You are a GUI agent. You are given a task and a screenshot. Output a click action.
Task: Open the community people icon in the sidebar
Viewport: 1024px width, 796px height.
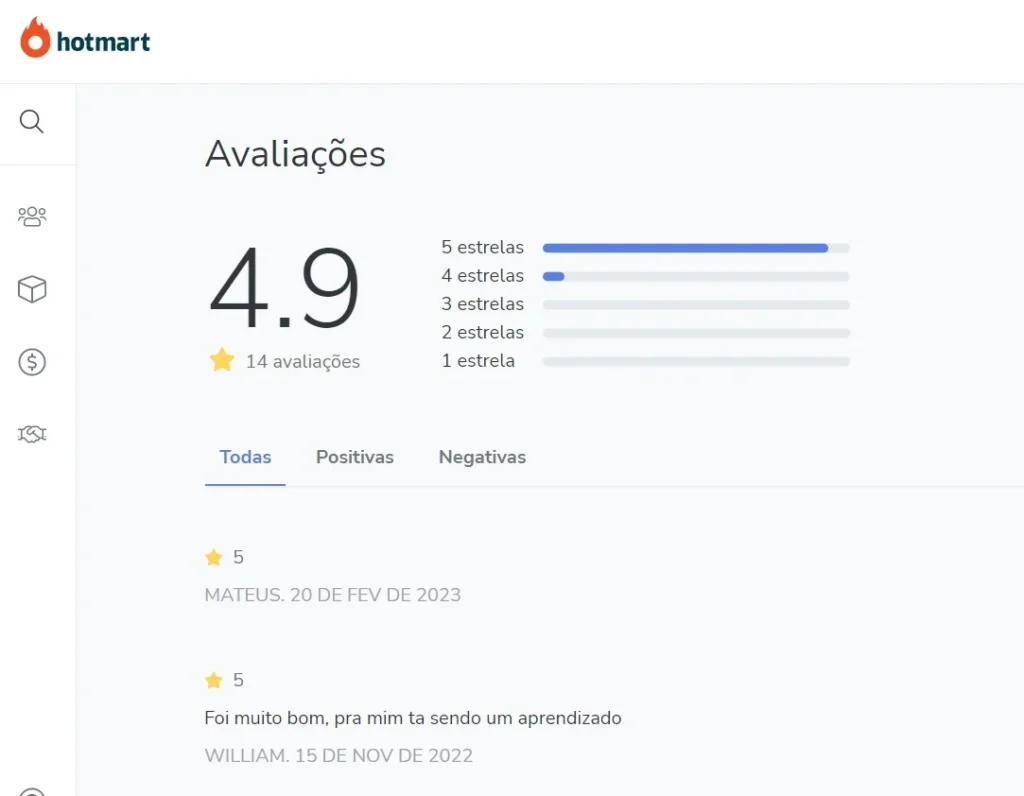pos(32,216)
